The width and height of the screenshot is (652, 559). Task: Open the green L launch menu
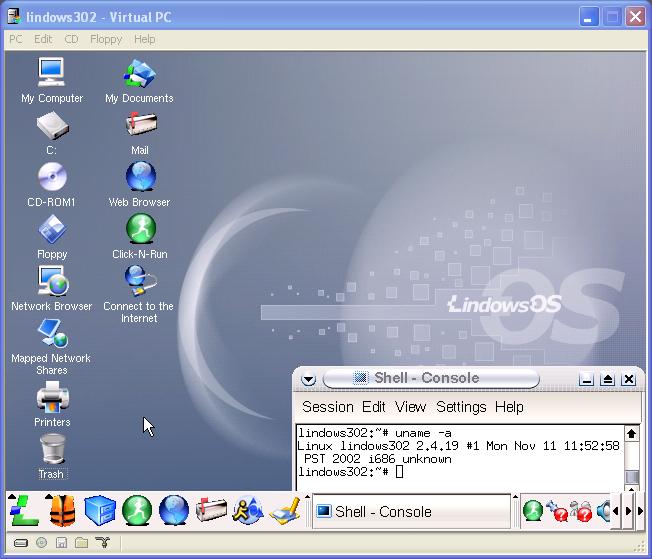[24, 510]
